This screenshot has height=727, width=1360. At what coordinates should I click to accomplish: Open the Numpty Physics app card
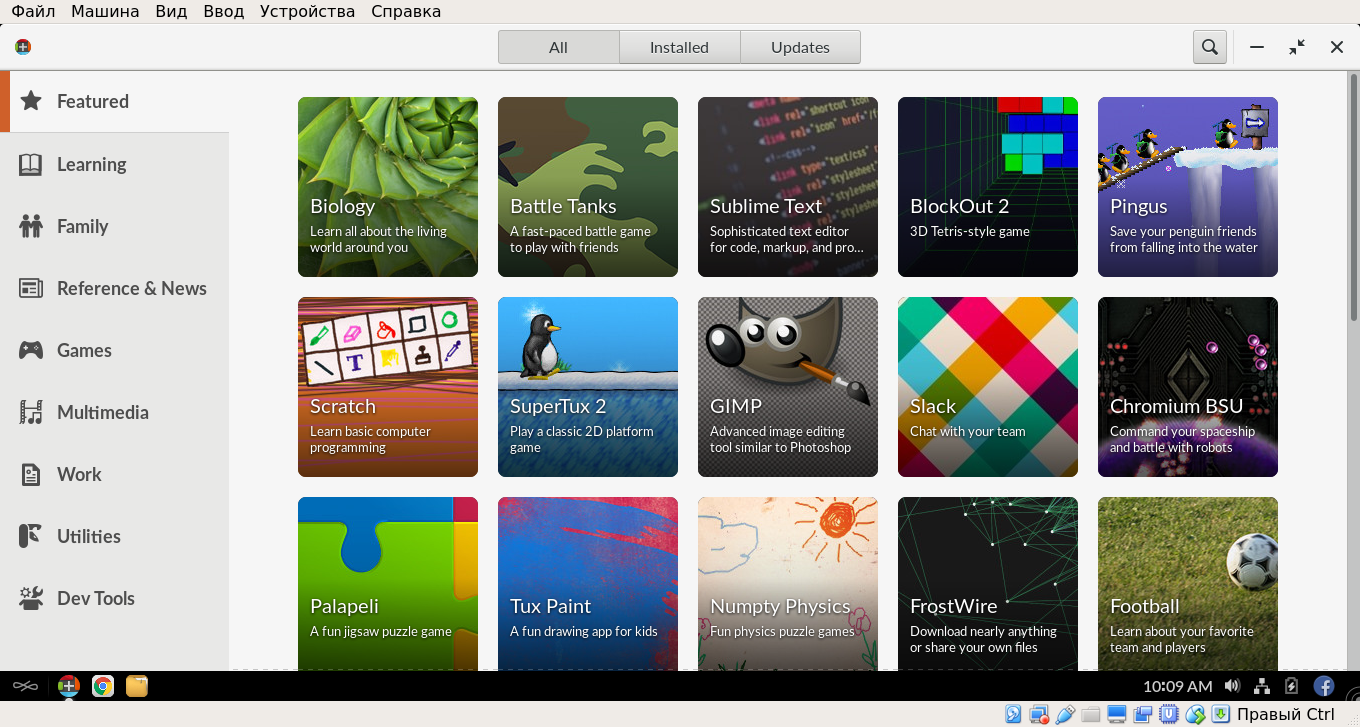[788, 583]
